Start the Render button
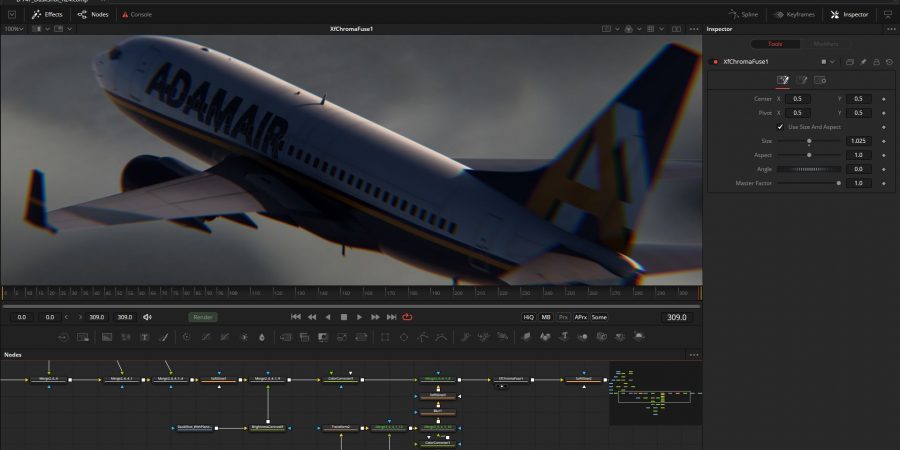 pyautogui.click(x=203, y=317)
